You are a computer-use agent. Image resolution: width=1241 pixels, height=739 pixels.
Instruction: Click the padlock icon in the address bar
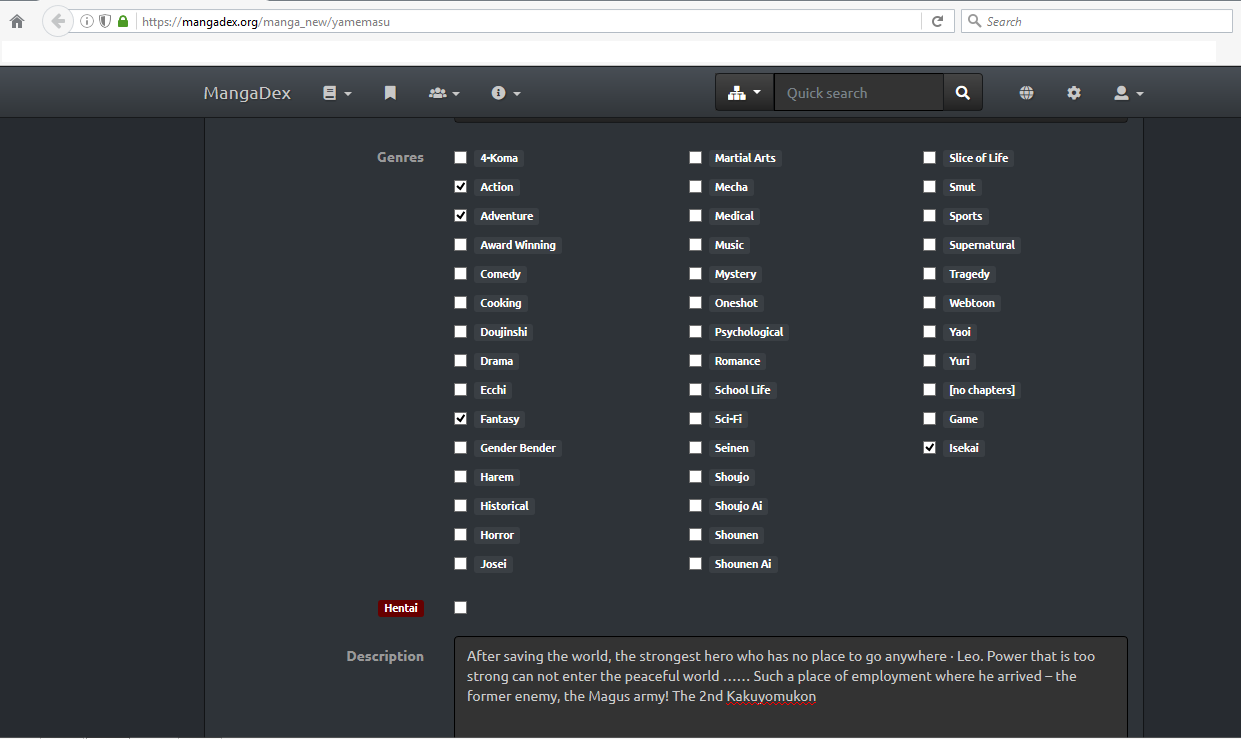tap(120, 20)
